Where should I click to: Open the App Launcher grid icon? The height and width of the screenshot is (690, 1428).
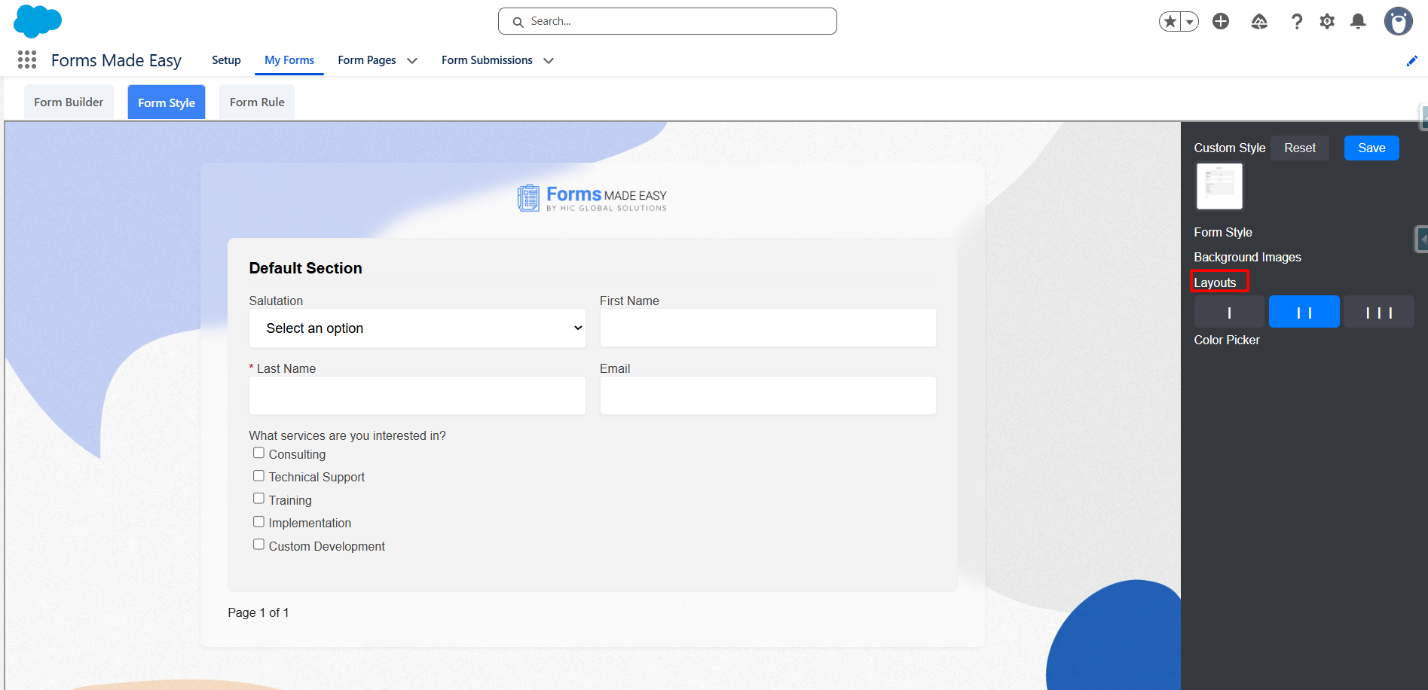coord(27,60)
